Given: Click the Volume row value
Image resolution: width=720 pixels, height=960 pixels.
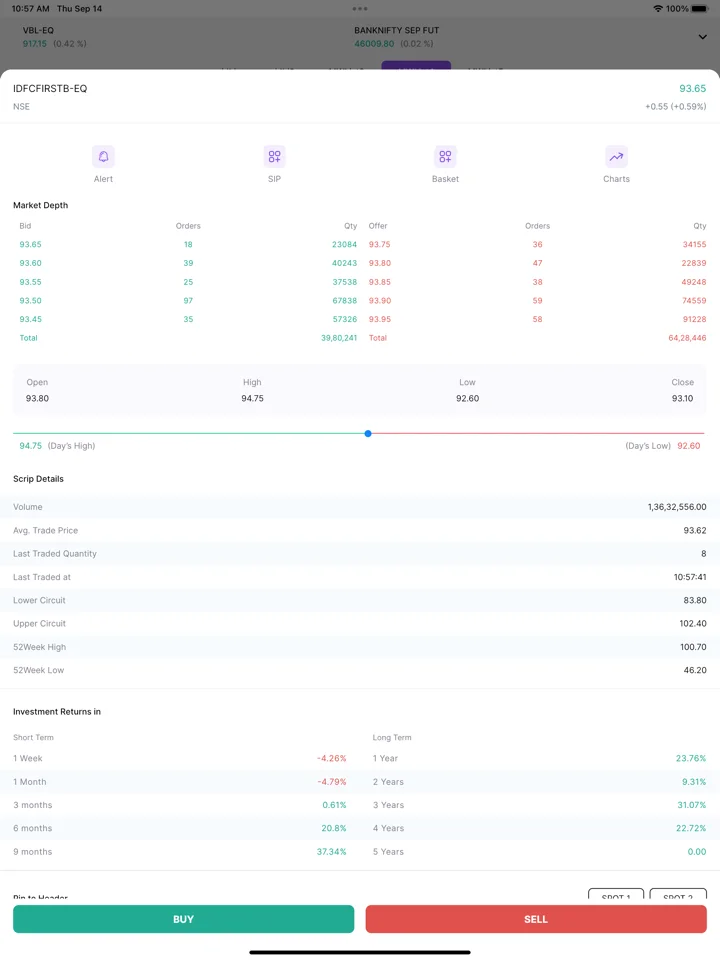Looking at the screenshot, I should coord(677,507).
